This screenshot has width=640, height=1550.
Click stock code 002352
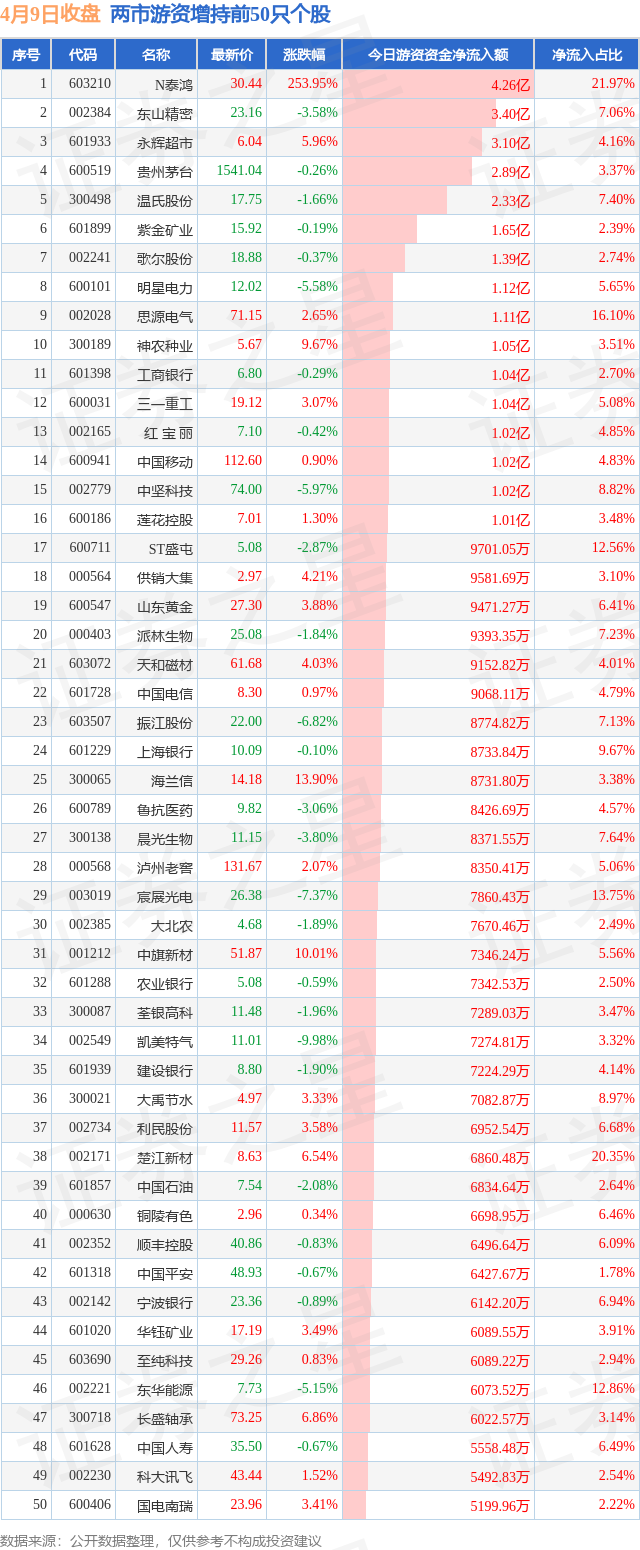point(90,1244)
